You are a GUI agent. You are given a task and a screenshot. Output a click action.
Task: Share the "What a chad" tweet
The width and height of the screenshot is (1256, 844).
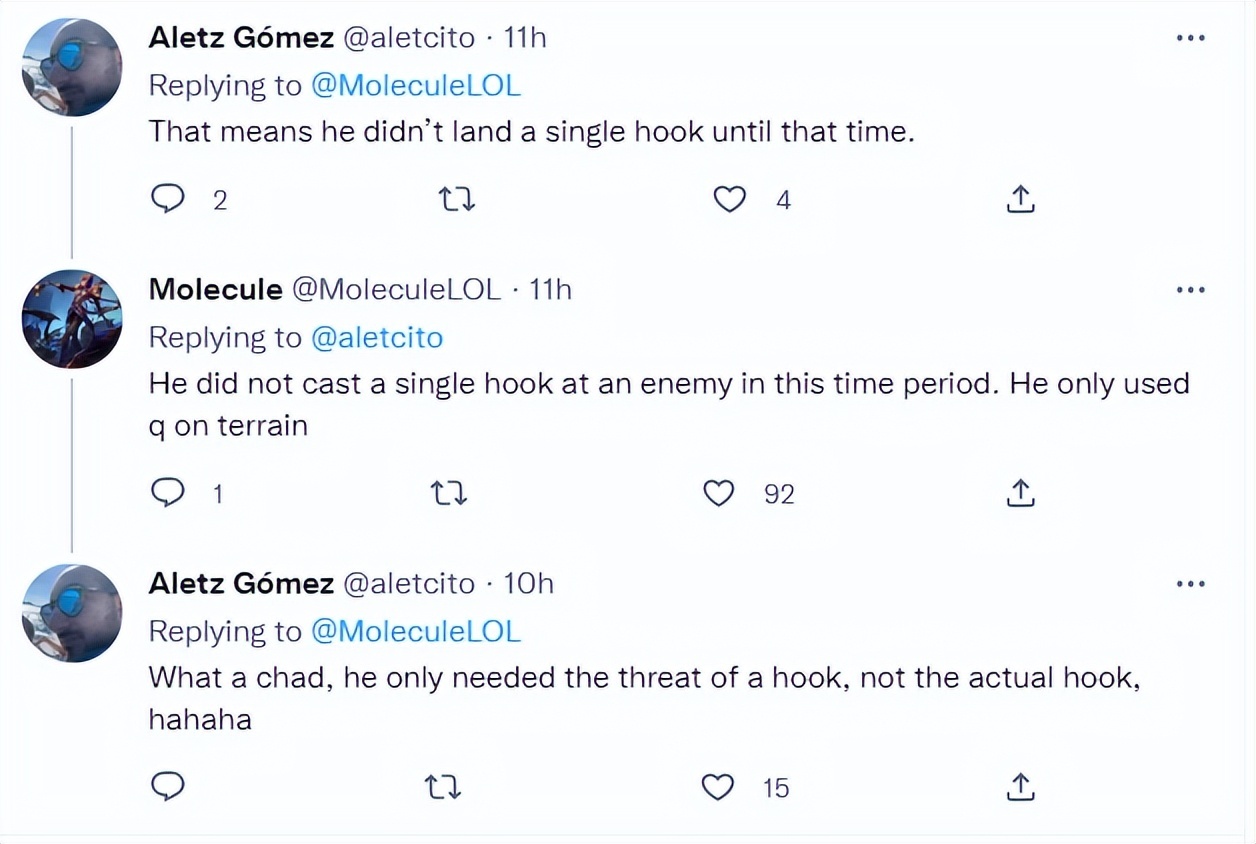[1019, 787]
